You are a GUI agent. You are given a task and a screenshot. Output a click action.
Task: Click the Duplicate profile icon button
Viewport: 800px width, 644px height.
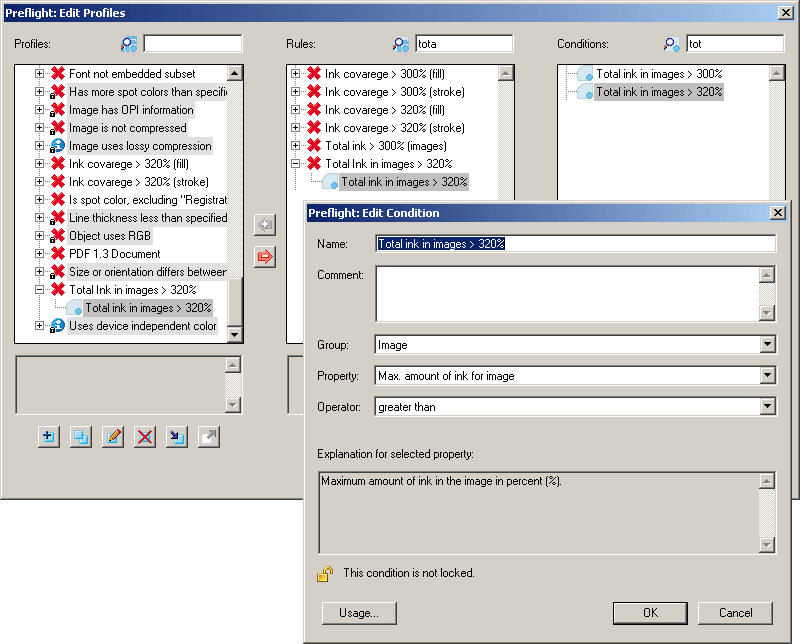(x=81, y=437)
